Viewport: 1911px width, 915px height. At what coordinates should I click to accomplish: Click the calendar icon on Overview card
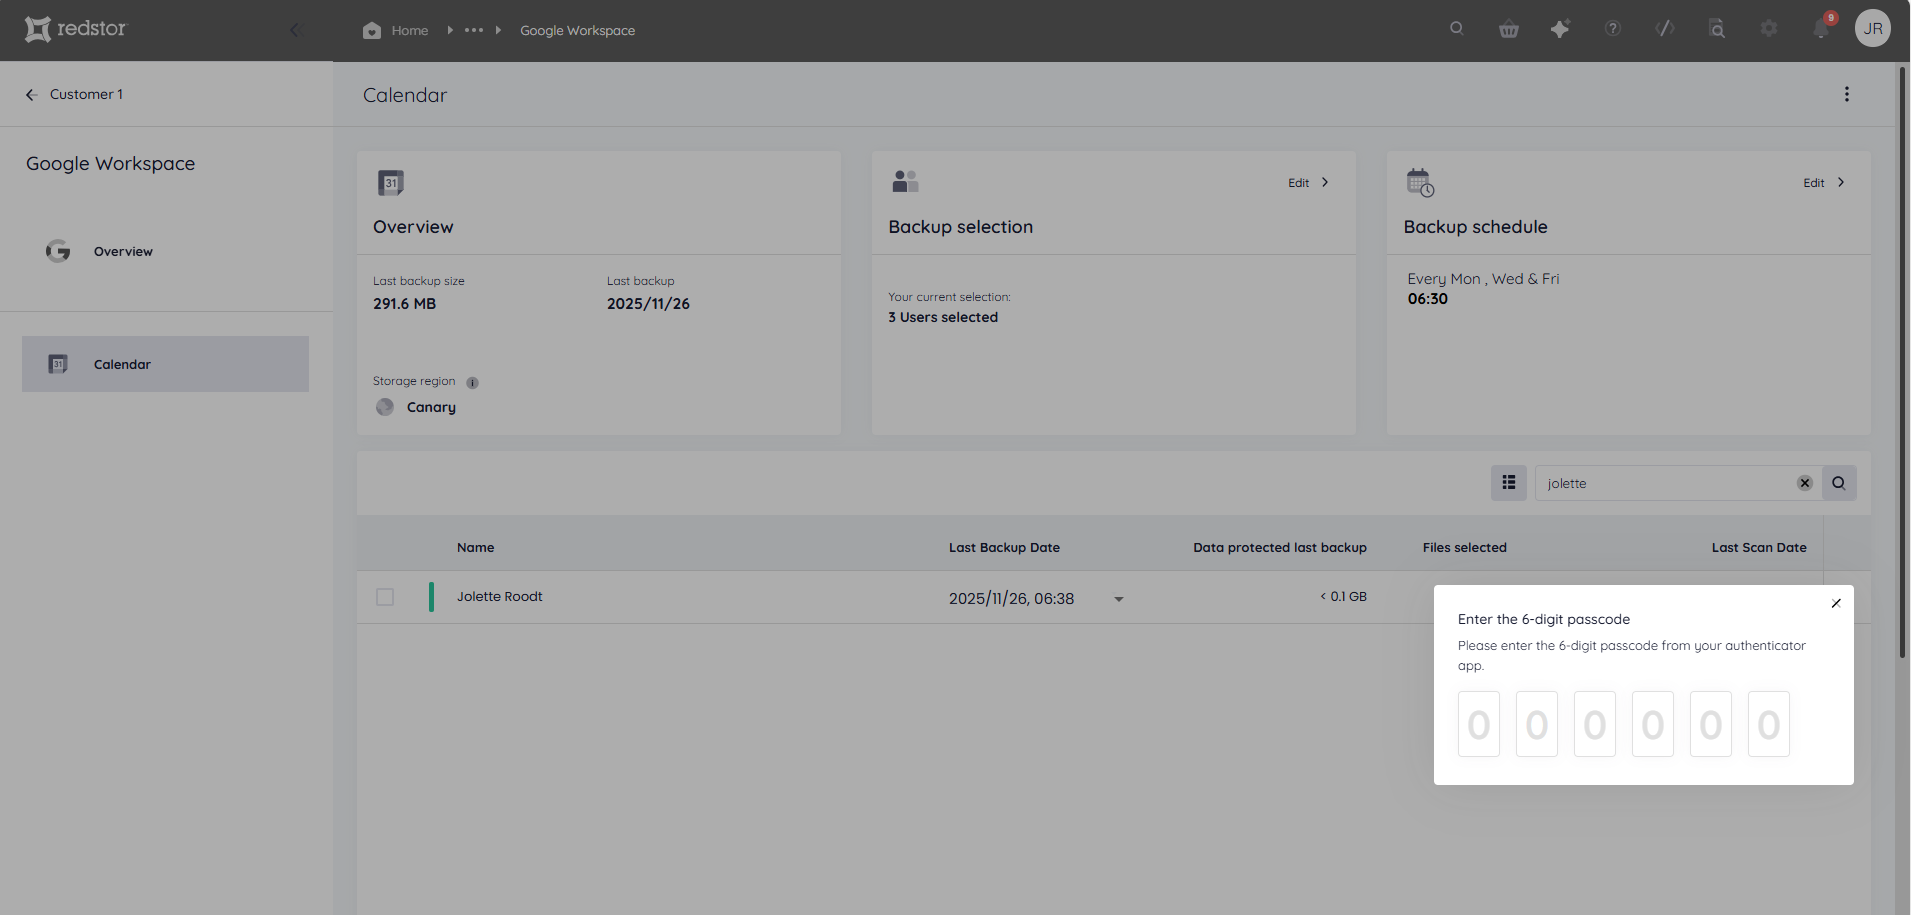(x=391, y=183)
